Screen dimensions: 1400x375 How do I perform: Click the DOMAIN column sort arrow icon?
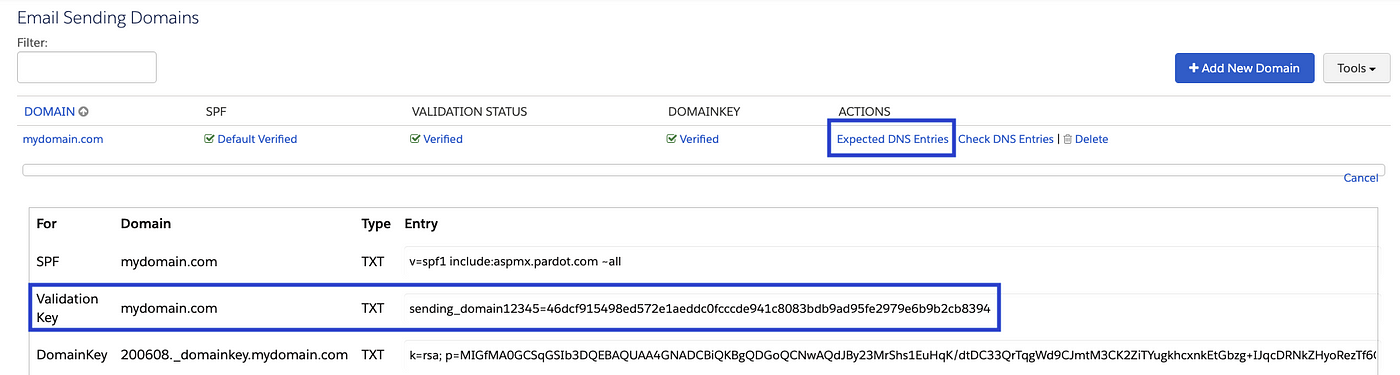pyautogui.click(x=84, y=112)
